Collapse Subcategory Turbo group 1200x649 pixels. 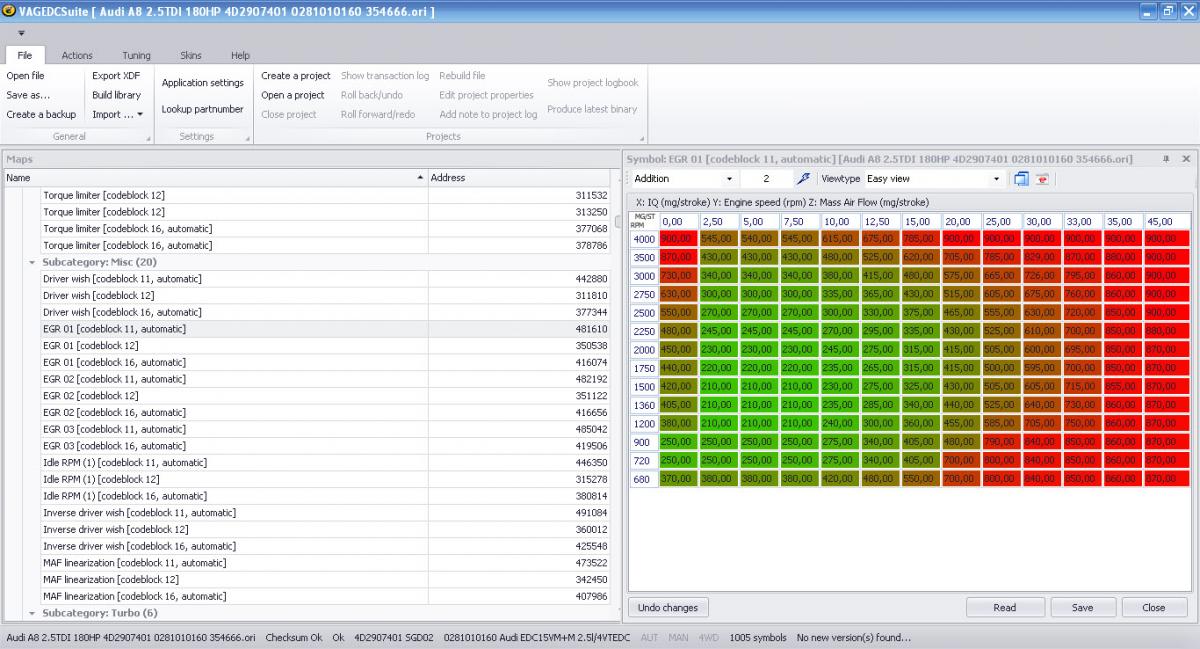32,613
